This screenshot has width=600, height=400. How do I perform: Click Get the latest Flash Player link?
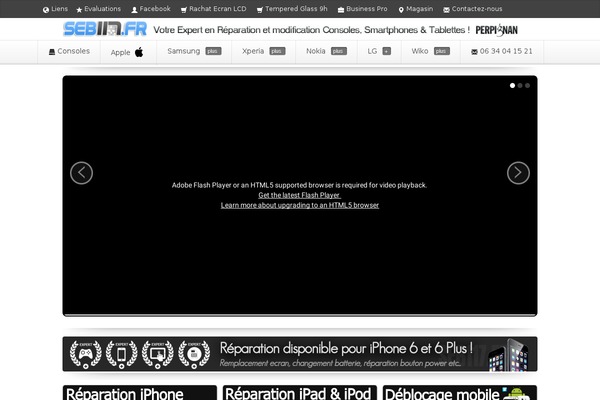(x=299, y=195)
